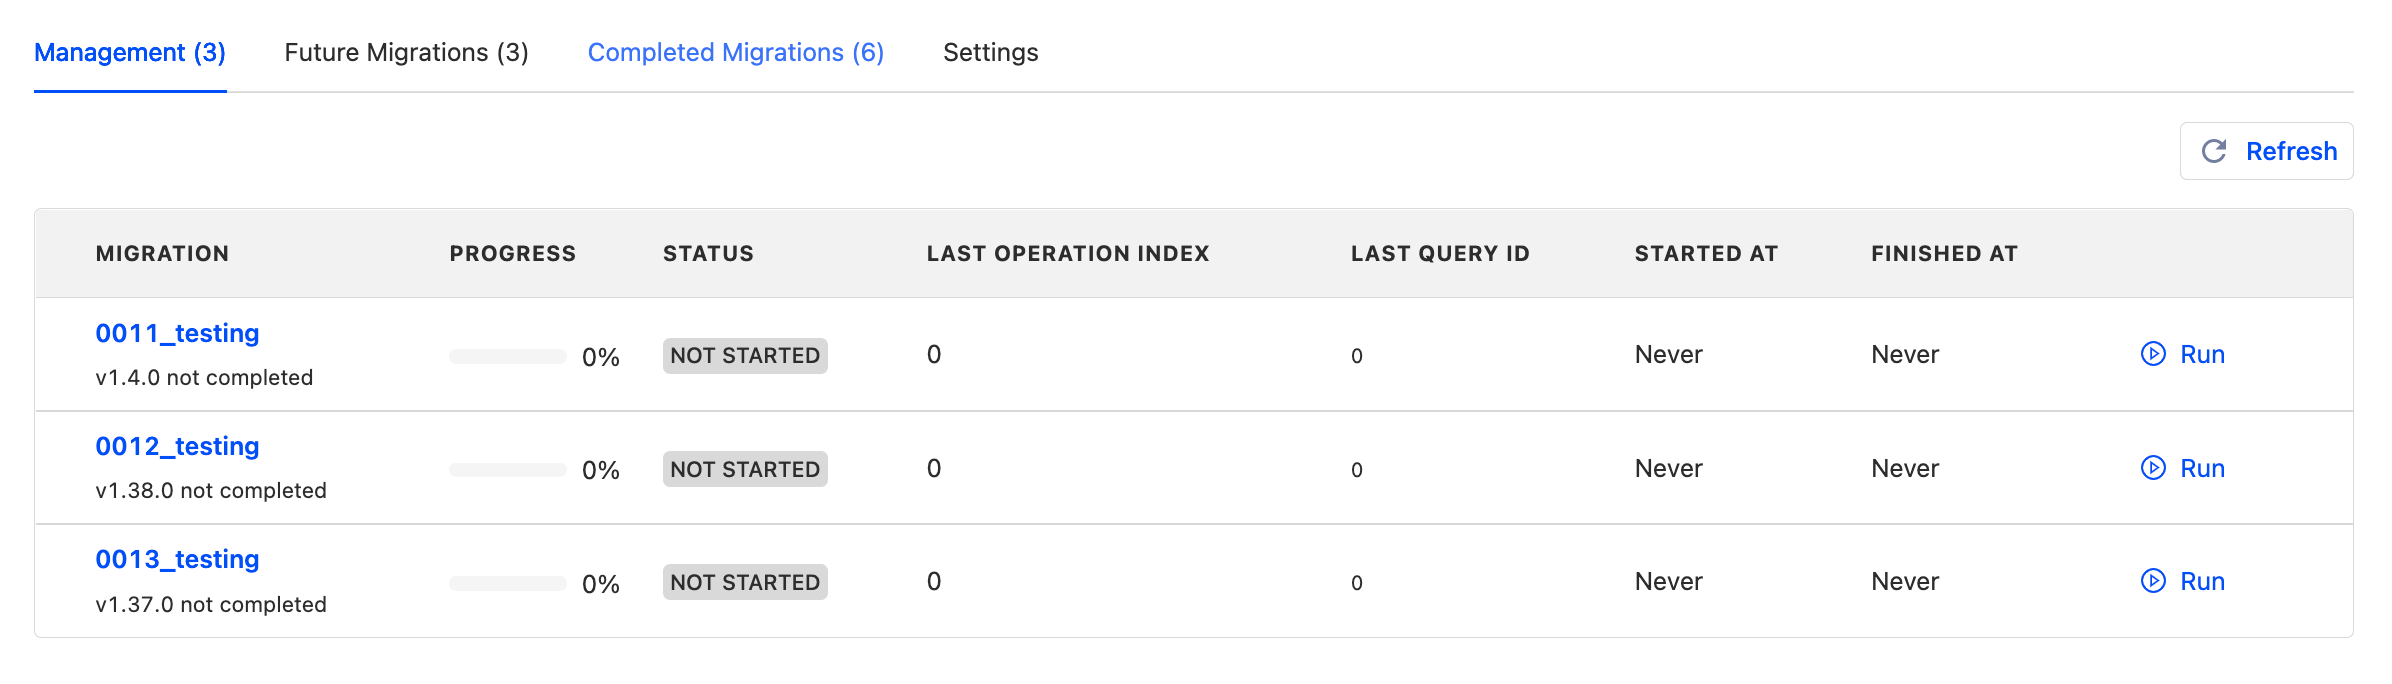
Task: Click NOT STARTED badge for 0013_testing
Action: (745, 582)
